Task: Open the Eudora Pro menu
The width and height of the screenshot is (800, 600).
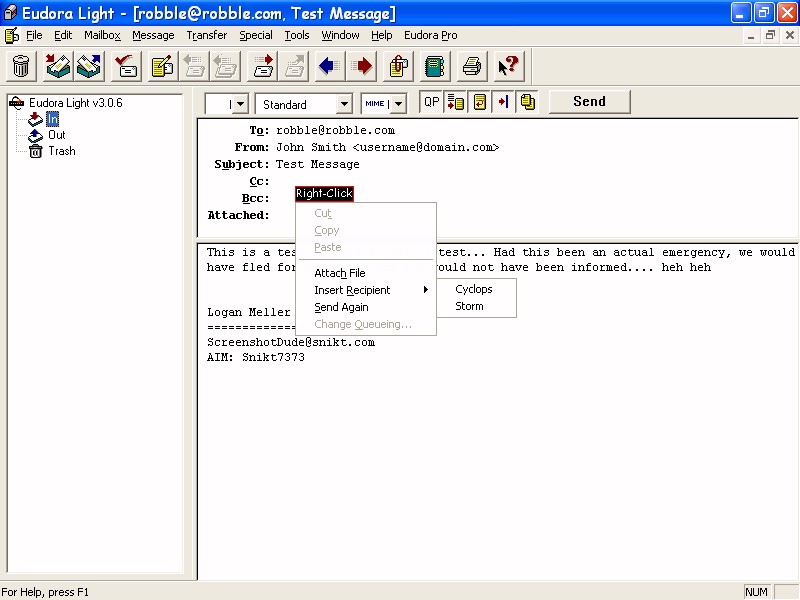Action: (x=431, y=35)
